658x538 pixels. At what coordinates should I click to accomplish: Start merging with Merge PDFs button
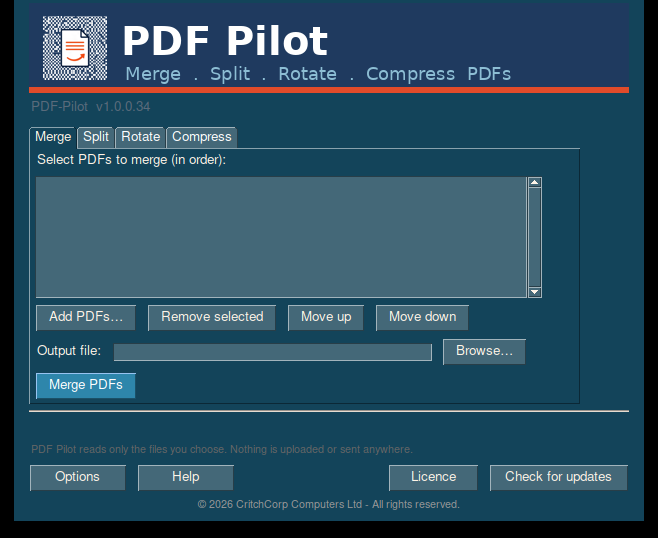coord(86,385)
